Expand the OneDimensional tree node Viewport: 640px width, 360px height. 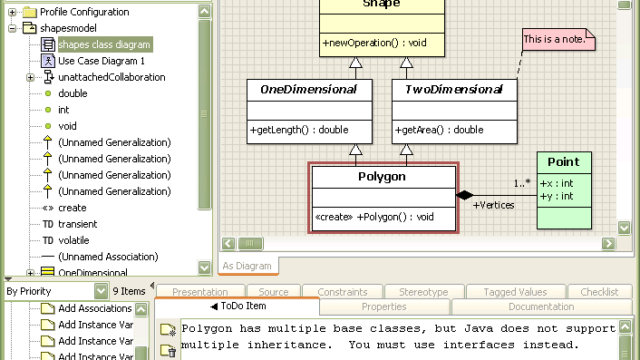30,272
